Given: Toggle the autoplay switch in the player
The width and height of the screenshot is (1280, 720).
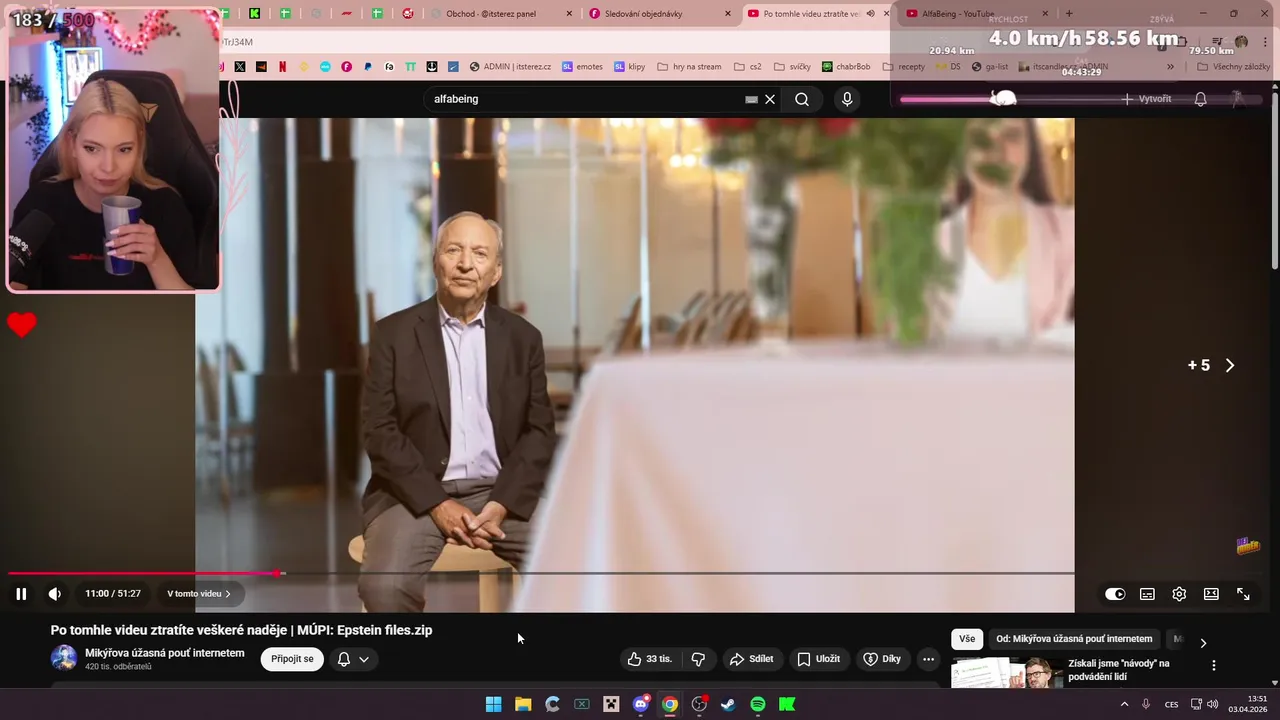Looking at the screenshot, I should click(x=1115, y=594).
